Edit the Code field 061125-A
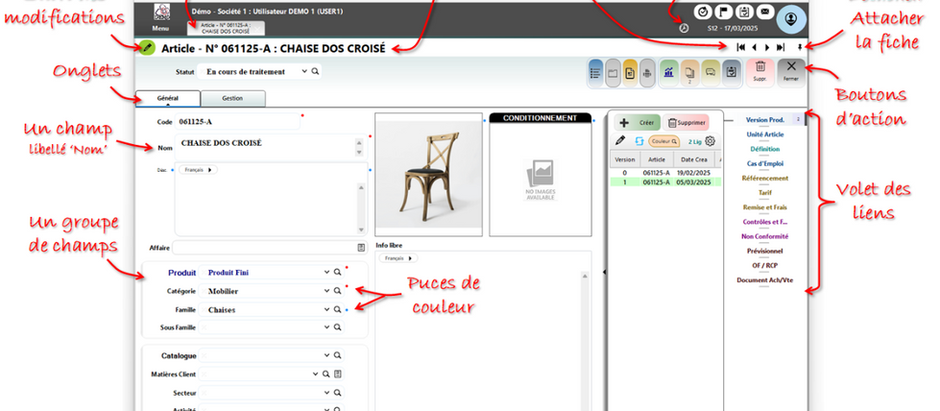Viewport: 940px width, 411px height. 237,122
